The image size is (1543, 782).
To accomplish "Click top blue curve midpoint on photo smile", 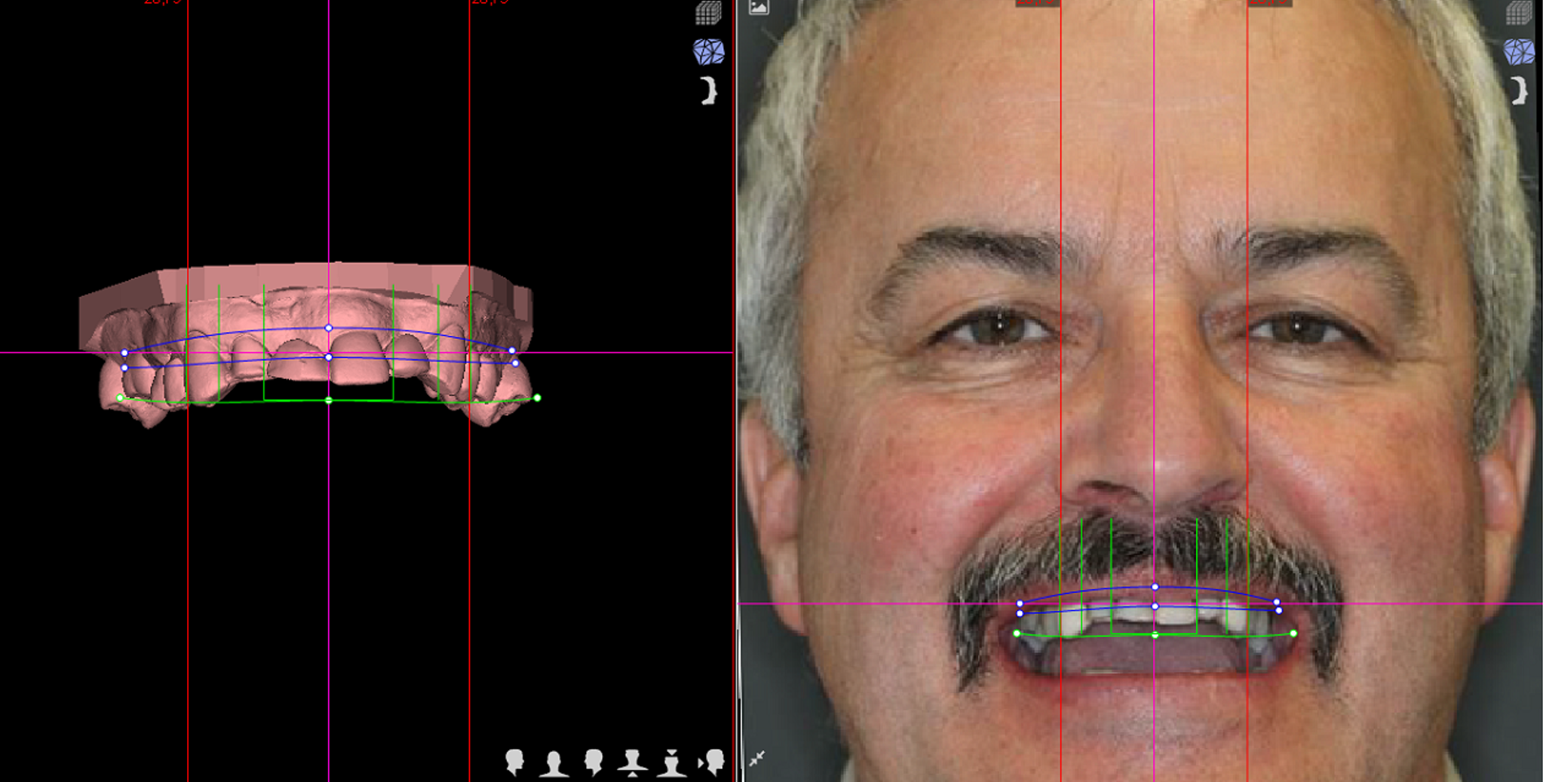I will [x=1155, y=587].
